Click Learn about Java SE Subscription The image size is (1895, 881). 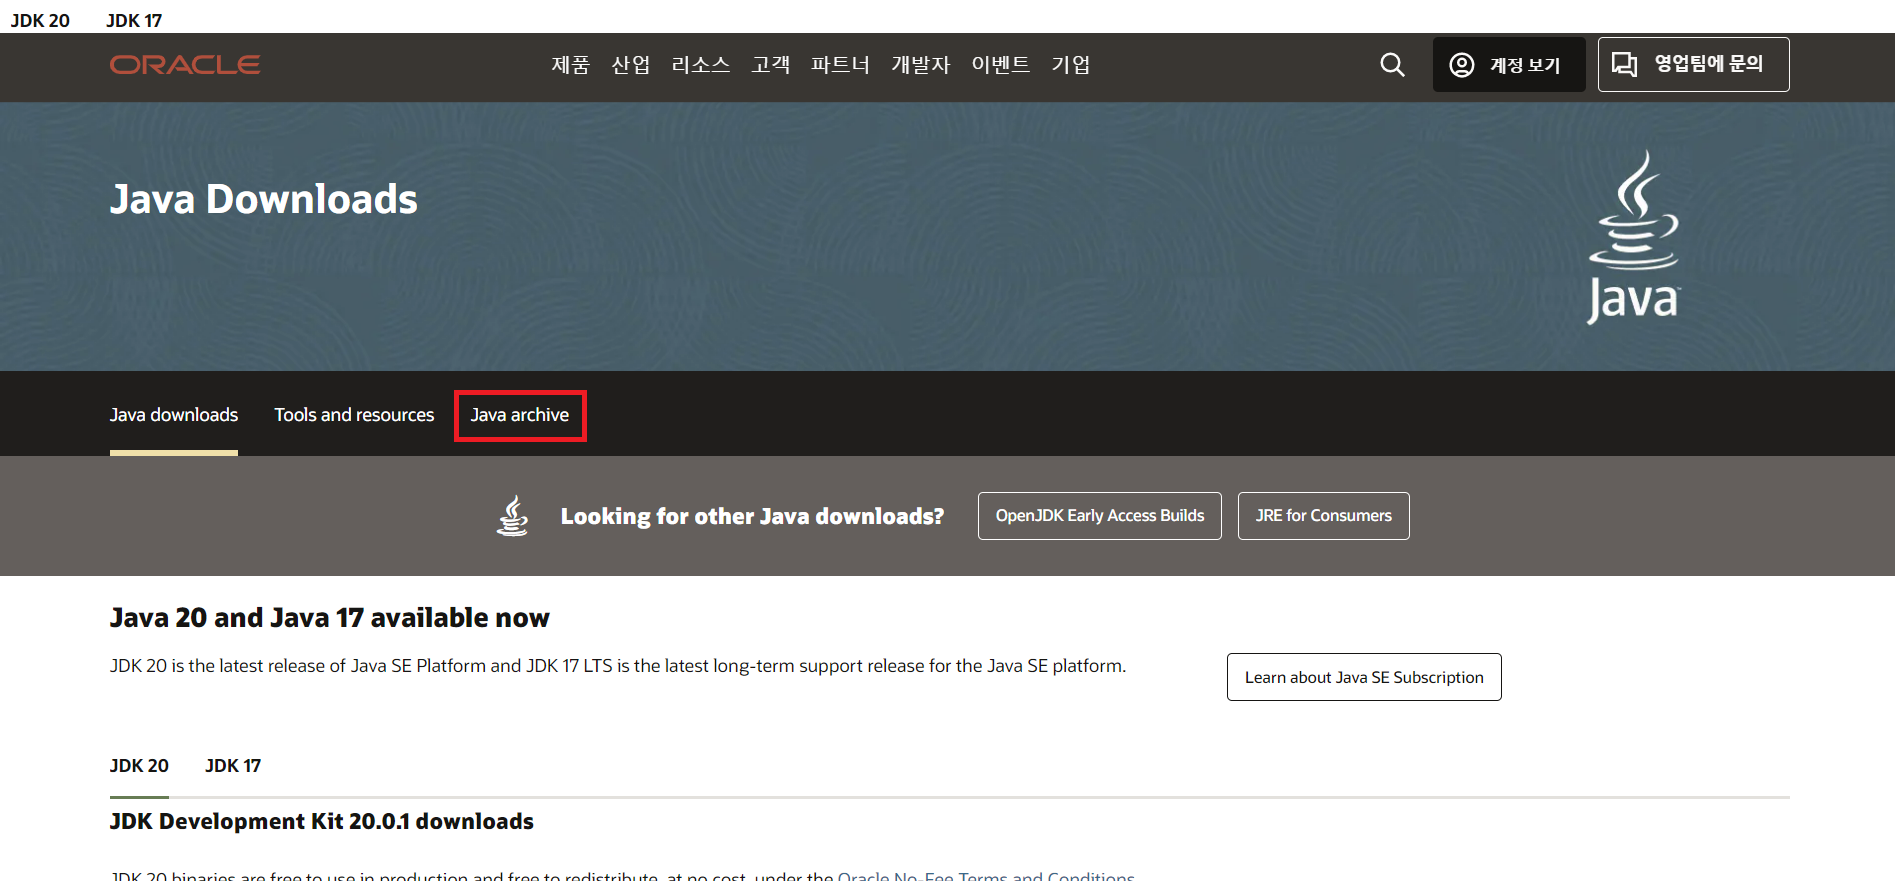[1364, 677]
